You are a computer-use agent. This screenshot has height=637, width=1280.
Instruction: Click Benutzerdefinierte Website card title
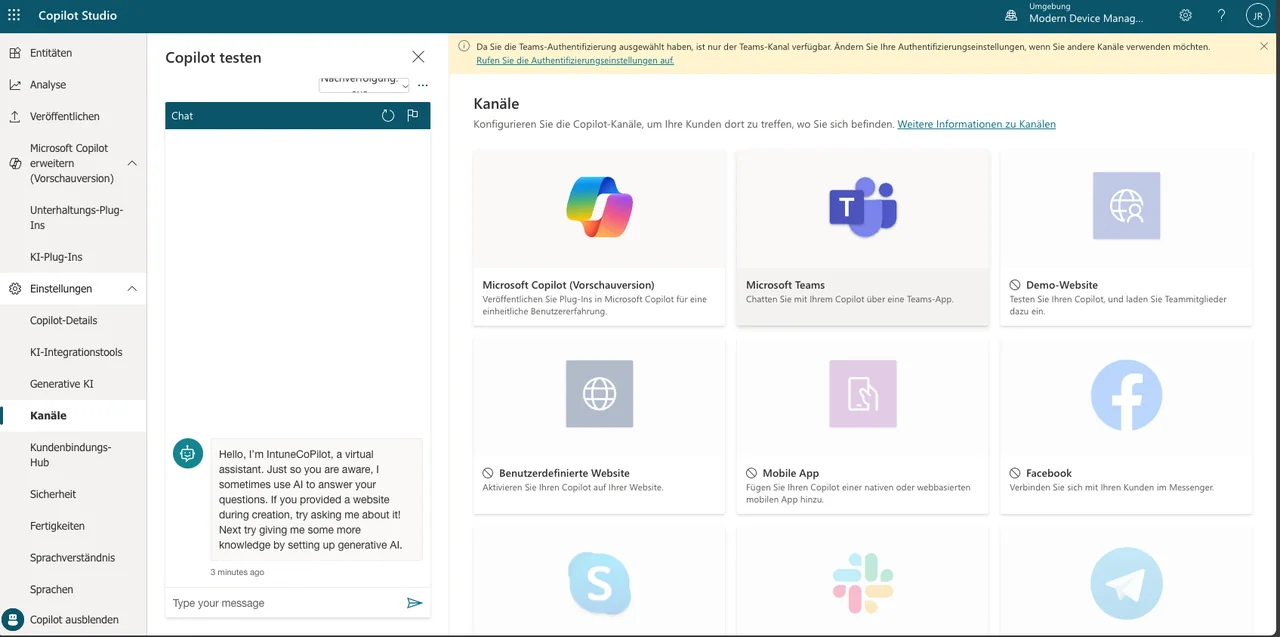564,473
